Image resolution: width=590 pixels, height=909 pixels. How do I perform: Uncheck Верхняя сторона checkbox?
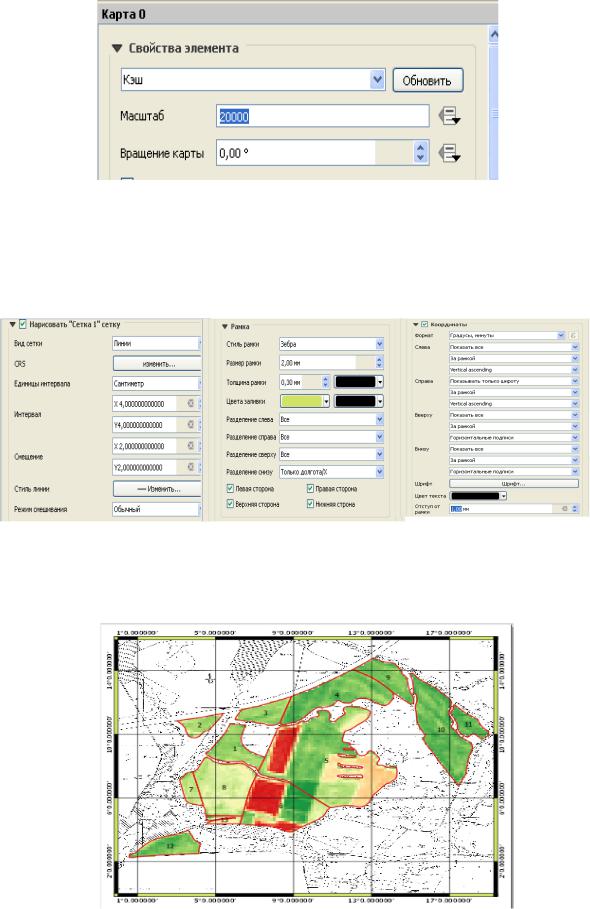tap(230, 504)
